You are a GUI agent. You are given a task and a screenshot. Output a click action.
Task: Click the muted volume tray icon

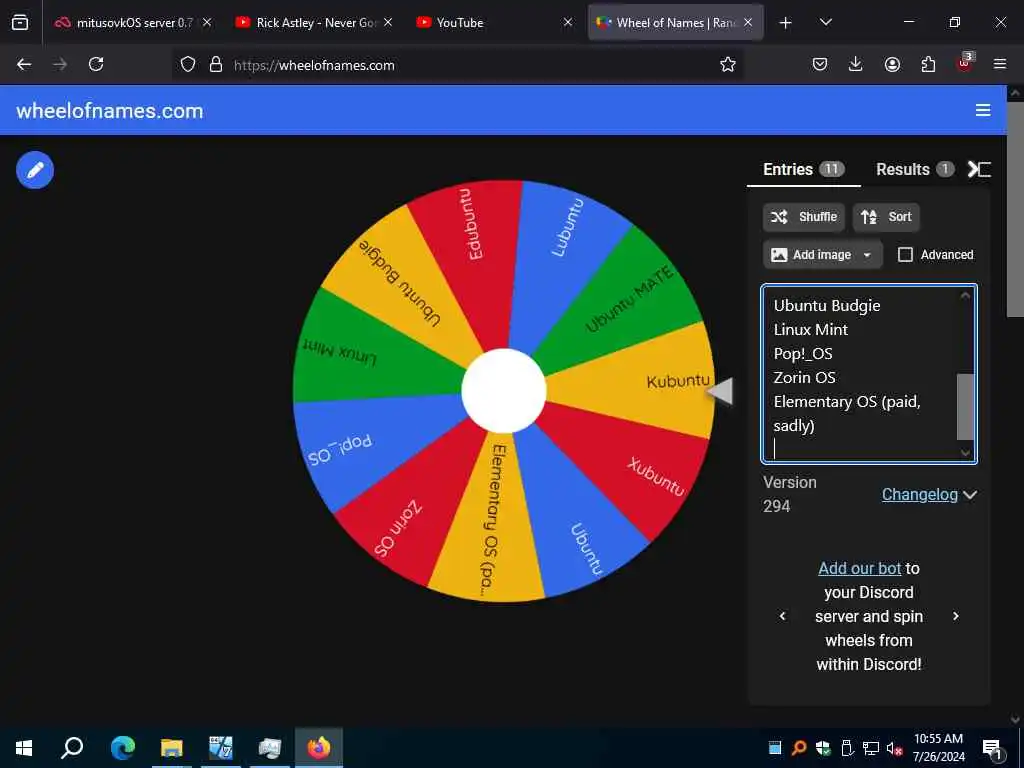(x=895, y=748)
